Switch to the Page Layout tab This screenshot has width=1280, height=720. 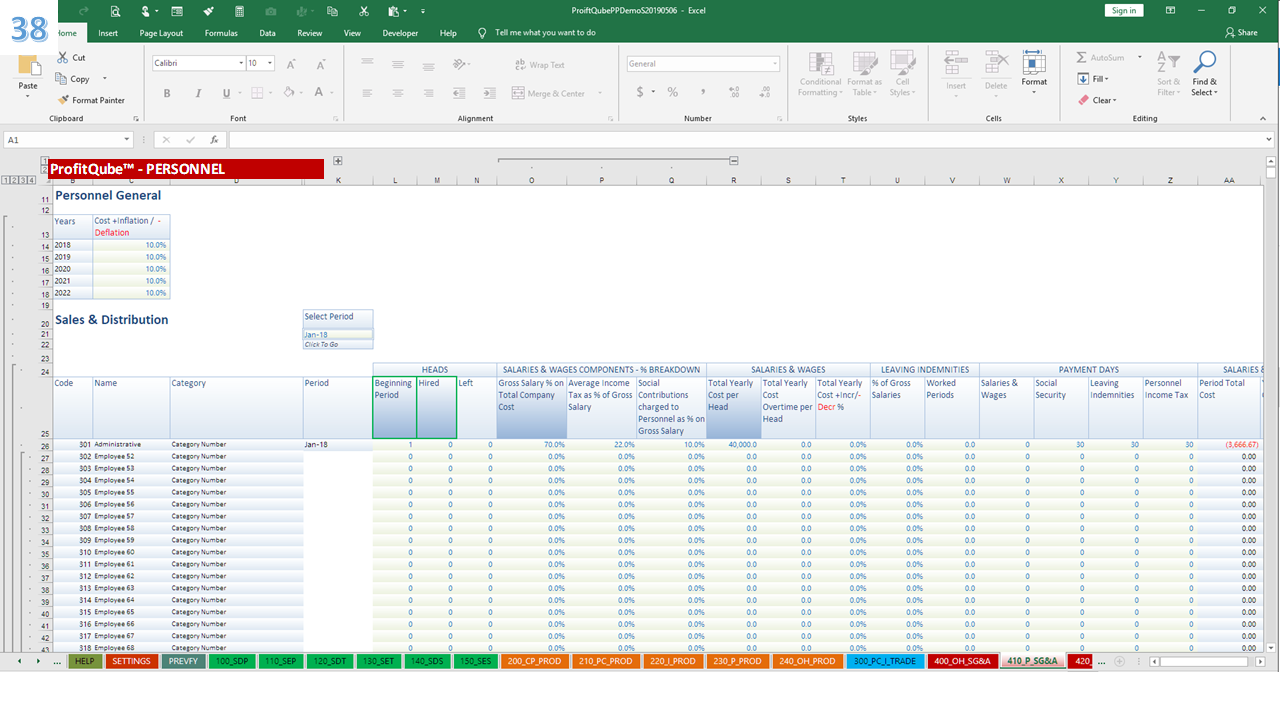(161, 33)
